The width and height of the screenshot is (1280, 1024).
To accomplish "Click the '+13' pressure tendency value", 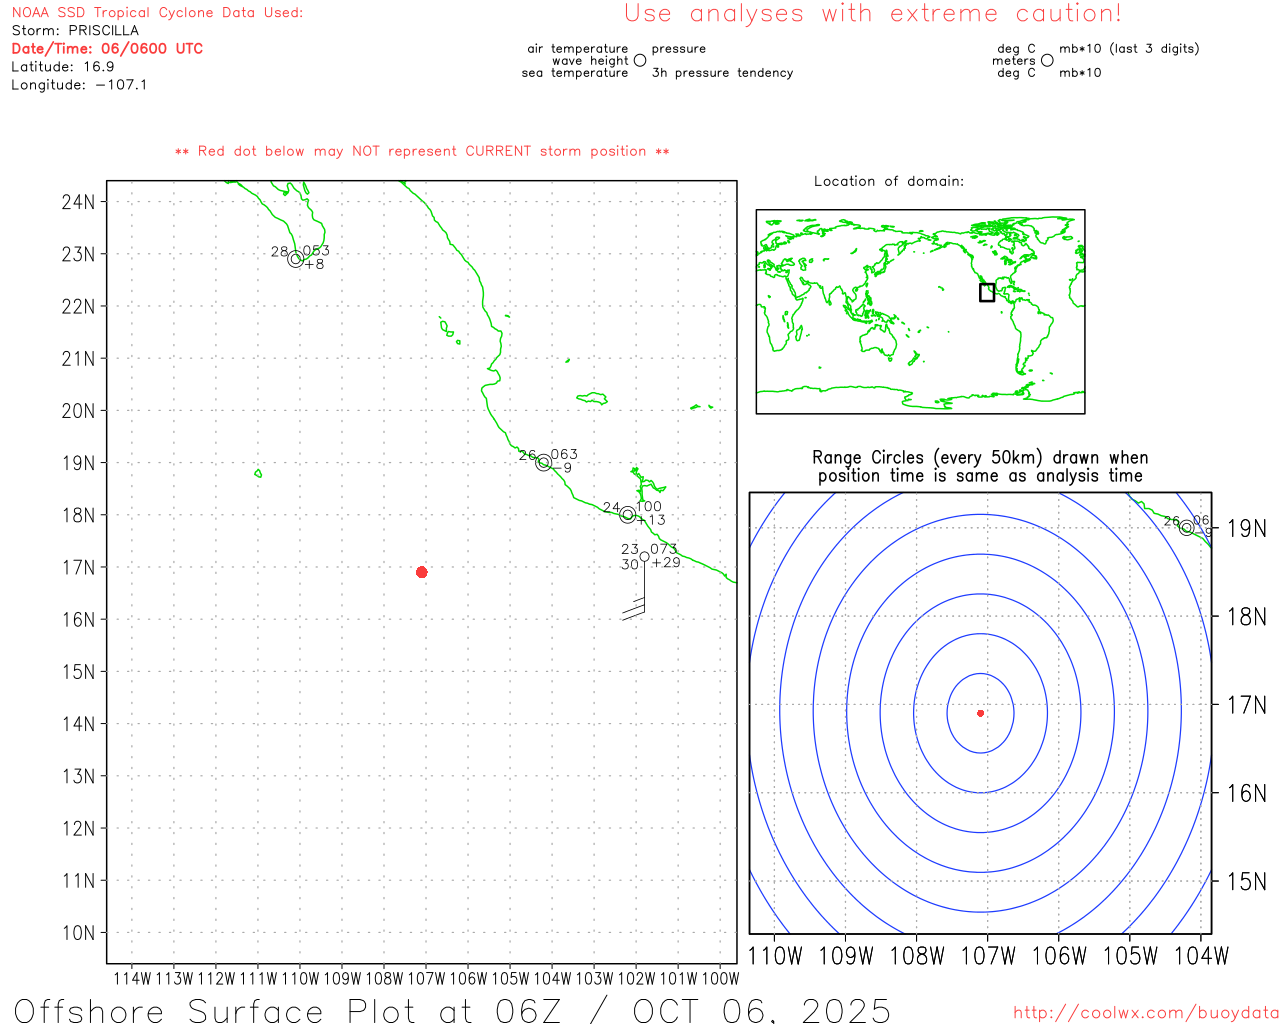I will (x=651, y=520).
